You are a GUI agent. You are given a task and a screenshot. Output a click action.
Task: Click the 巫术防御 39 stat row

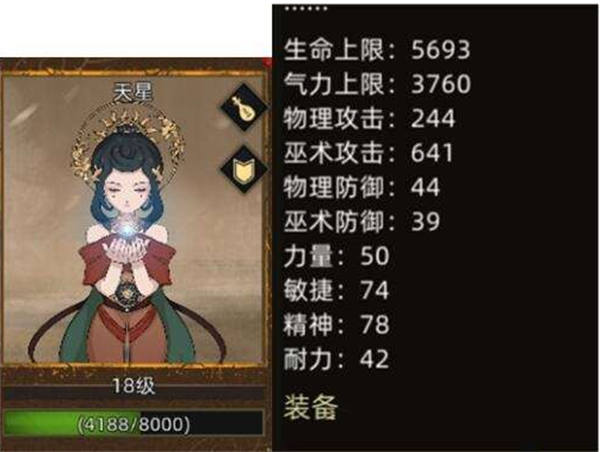[362, 221]
